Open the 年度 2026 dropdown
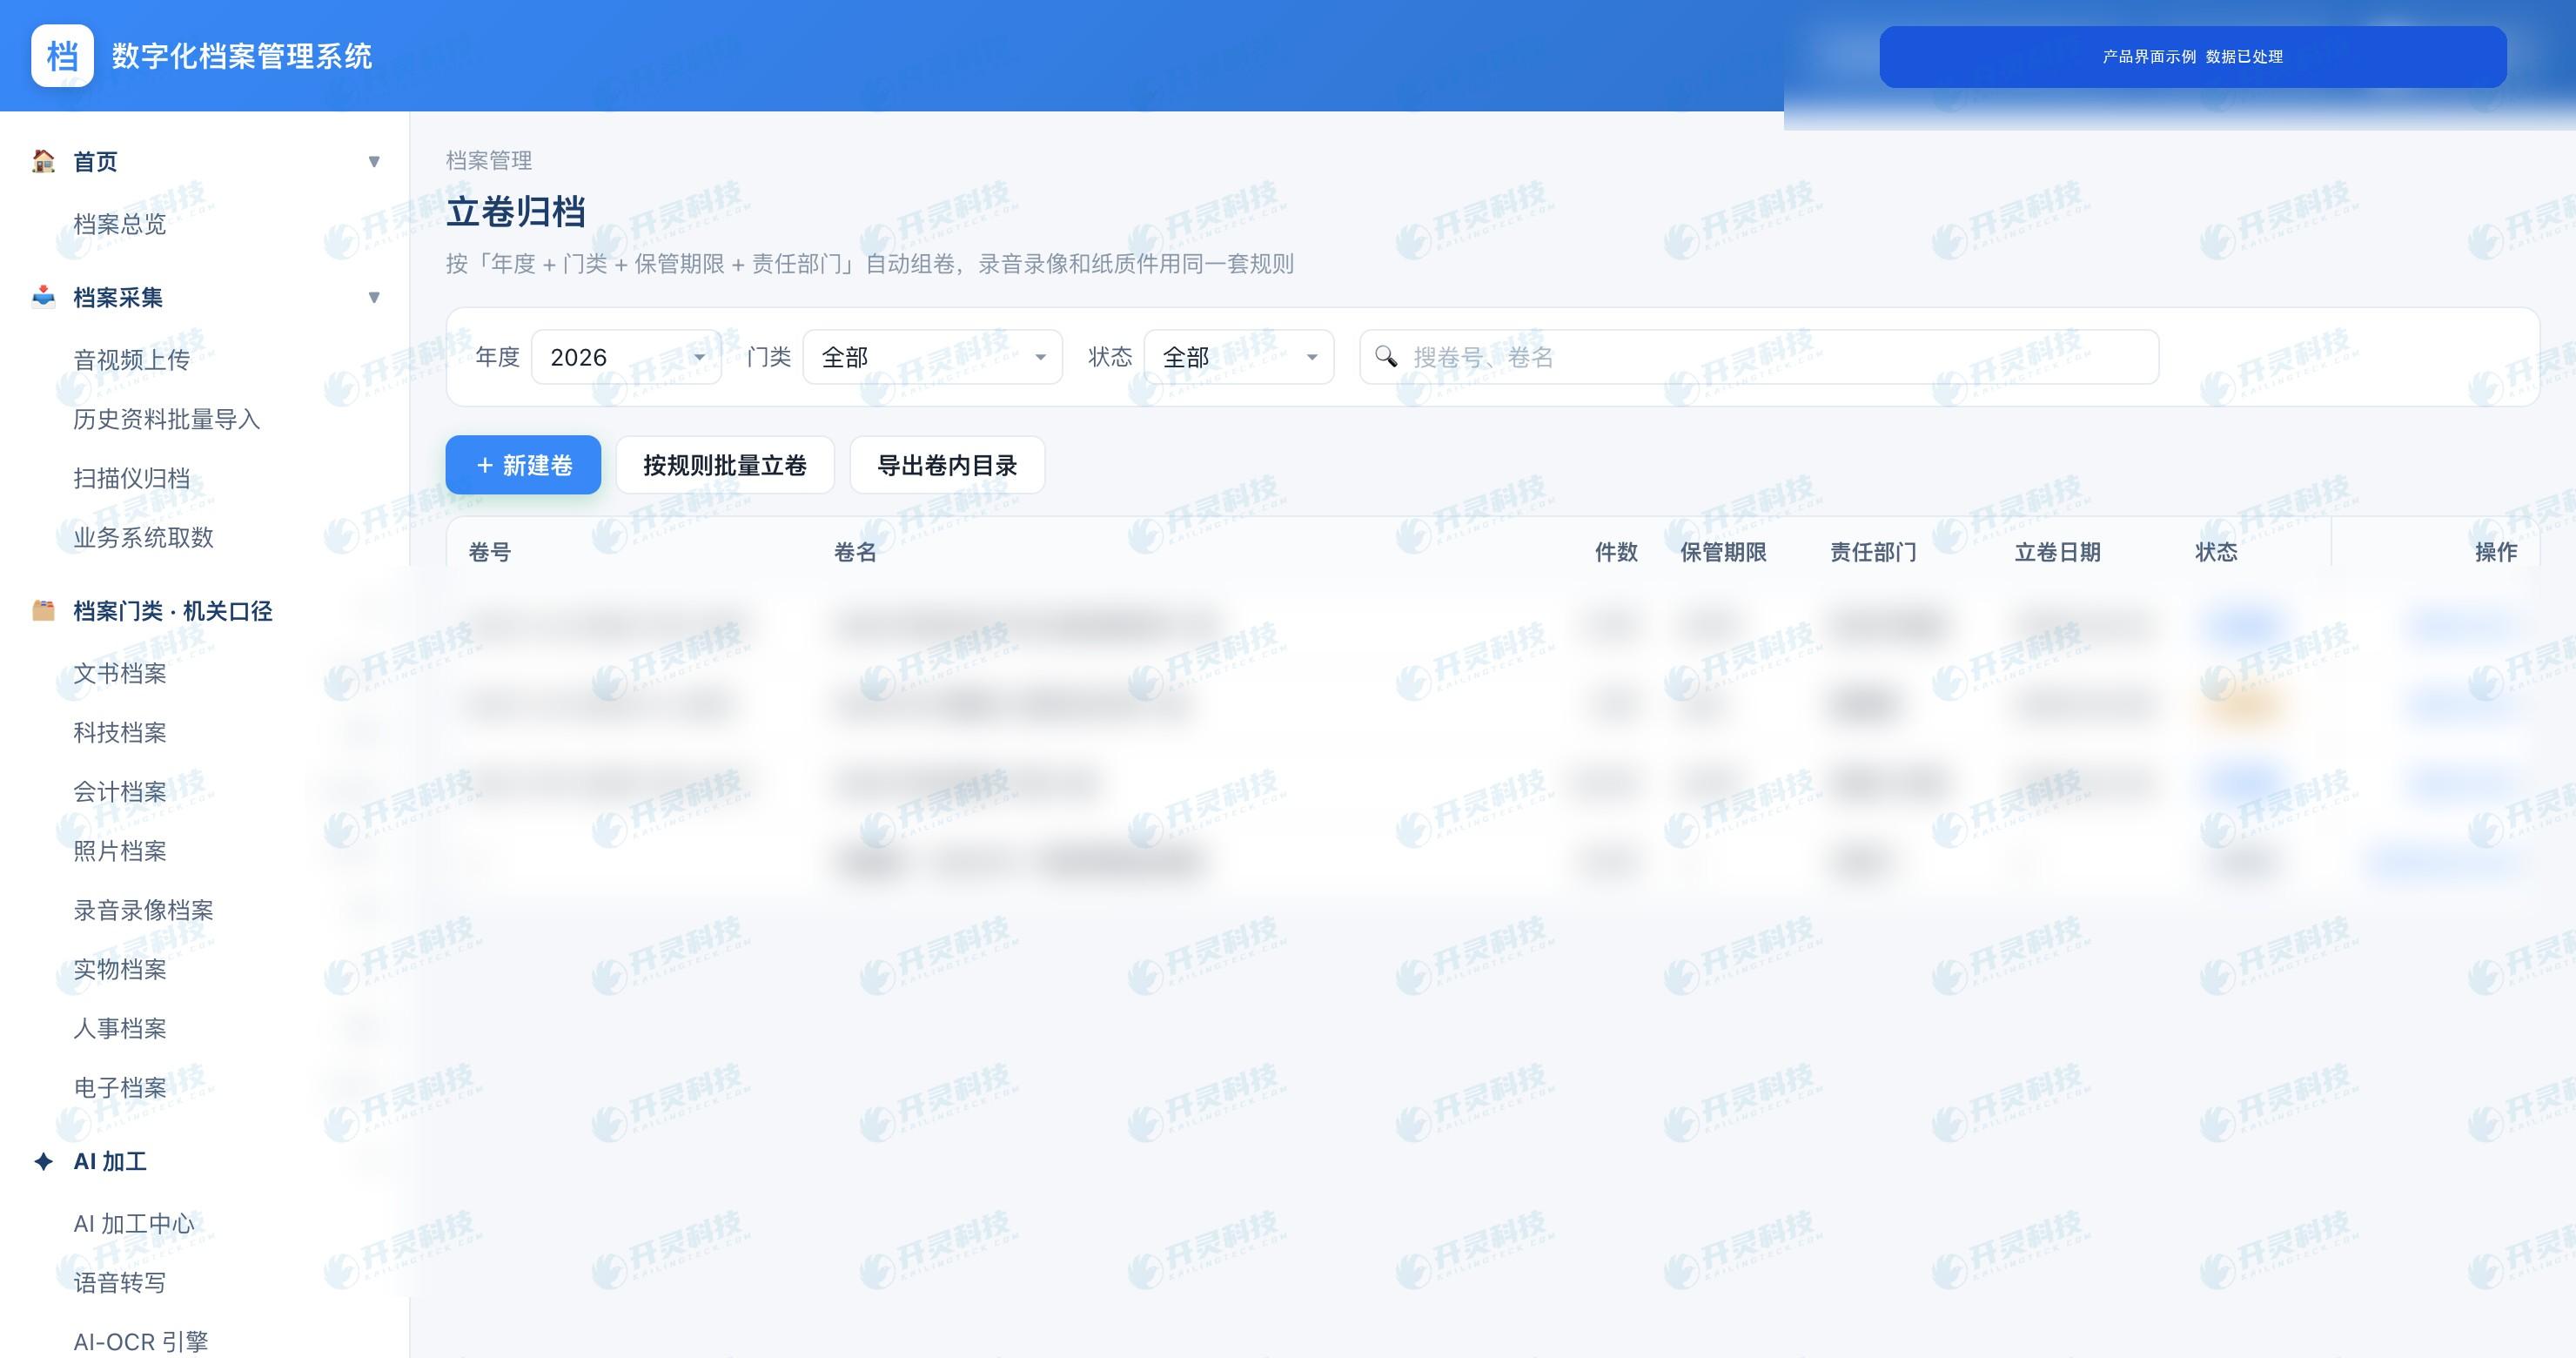The image size is (2576, 1358). click(627, 357)
